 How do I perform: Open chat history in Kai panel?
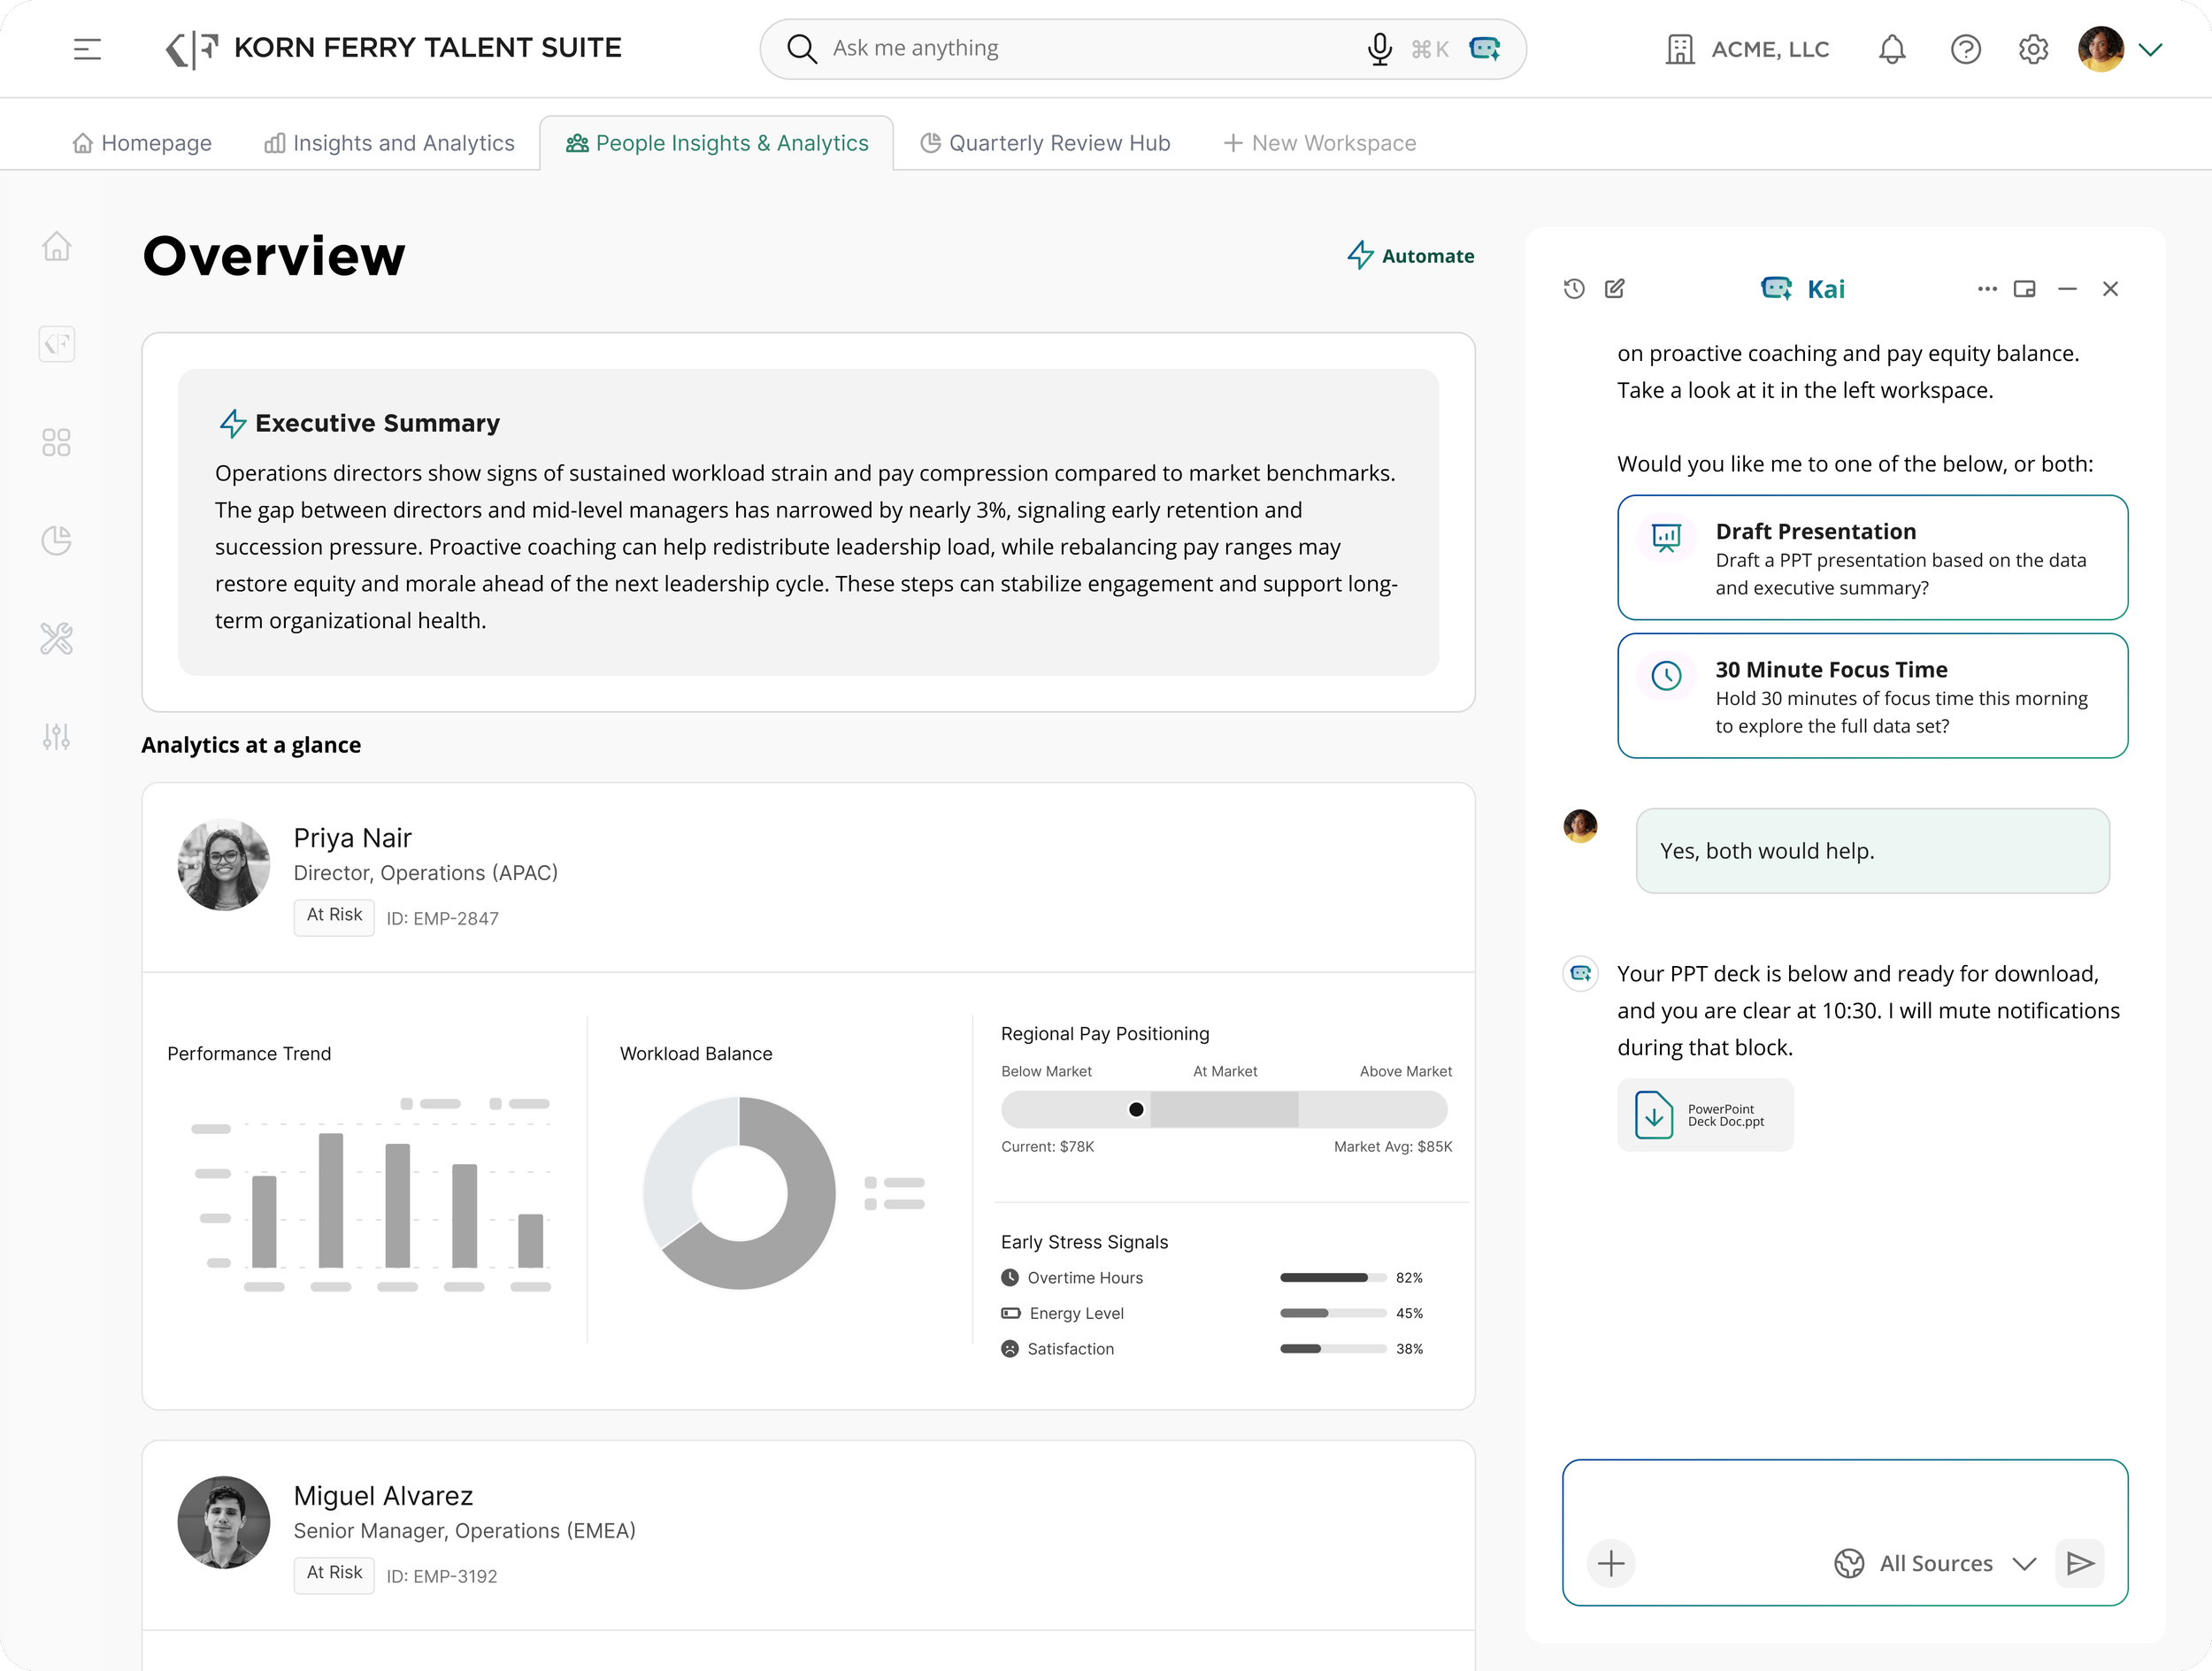point(1574,289)
